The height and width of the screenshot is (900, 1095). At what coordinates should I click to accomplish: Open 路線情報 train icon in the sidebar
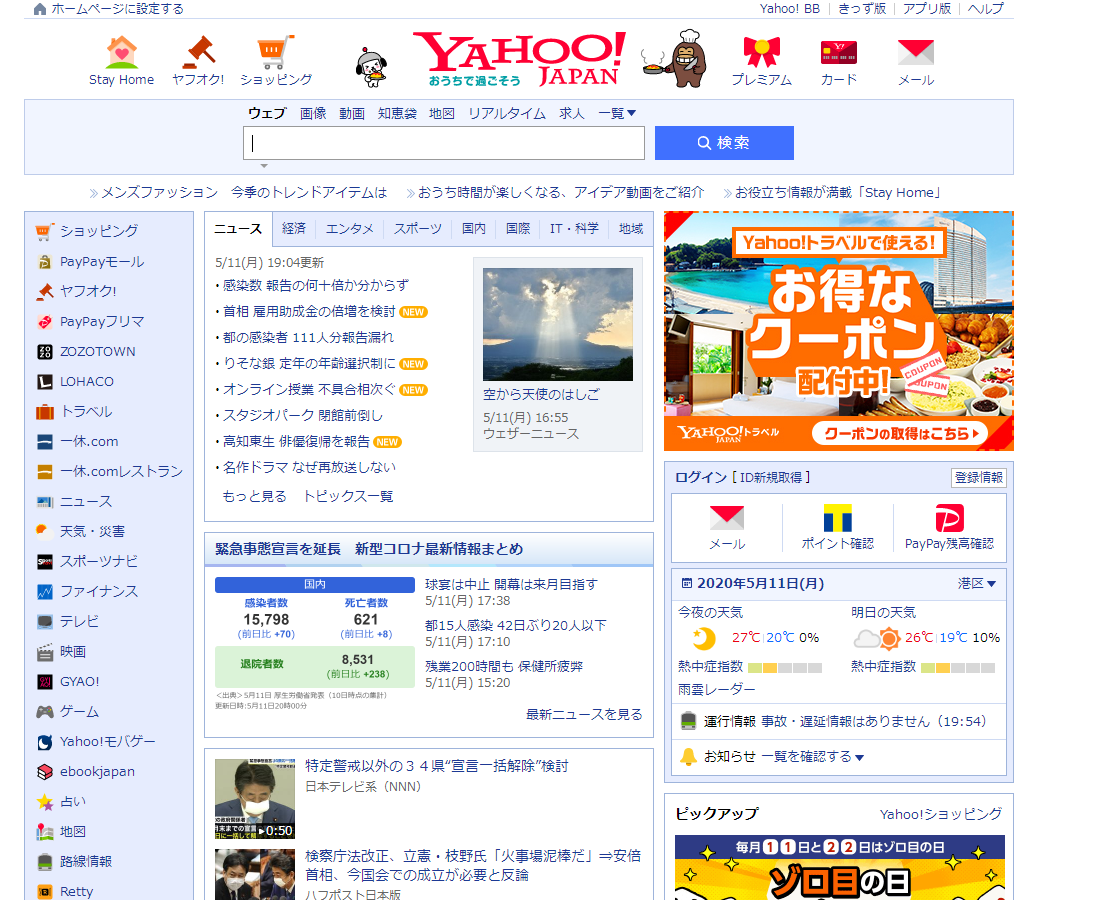45,862
